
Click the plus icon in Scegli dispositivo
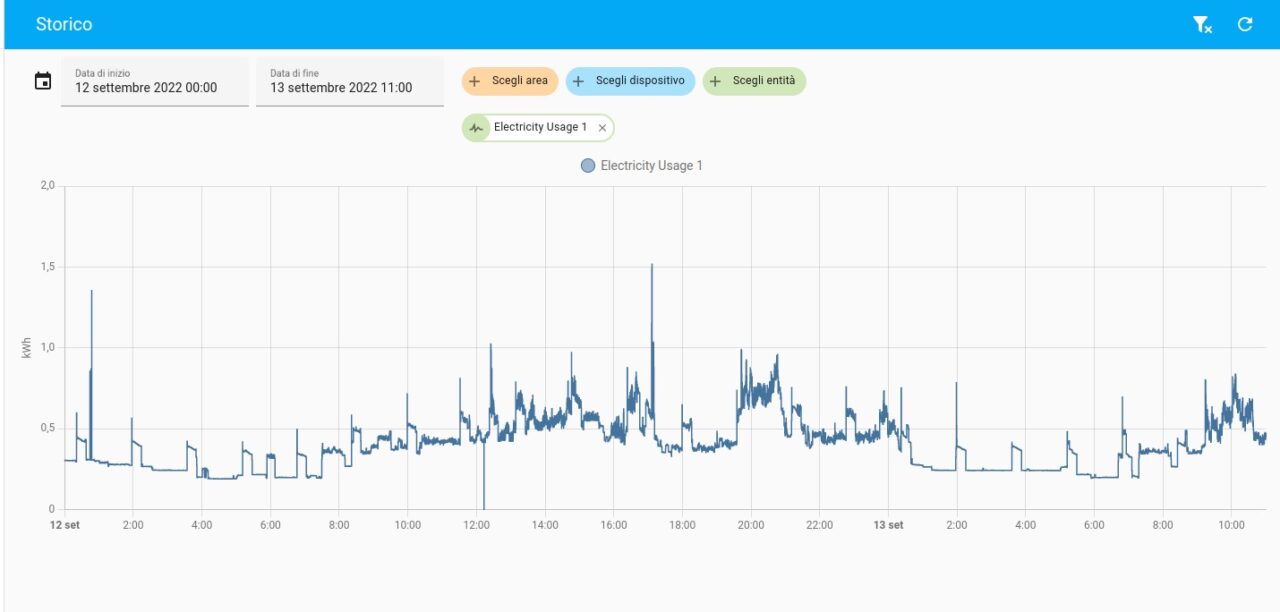pyautogui.click(x=578, y=81)
